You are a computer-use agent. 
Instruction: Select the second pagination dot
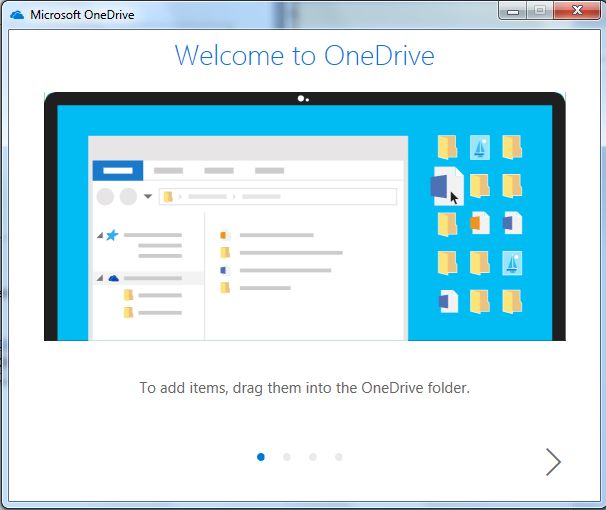coord(287,457)
